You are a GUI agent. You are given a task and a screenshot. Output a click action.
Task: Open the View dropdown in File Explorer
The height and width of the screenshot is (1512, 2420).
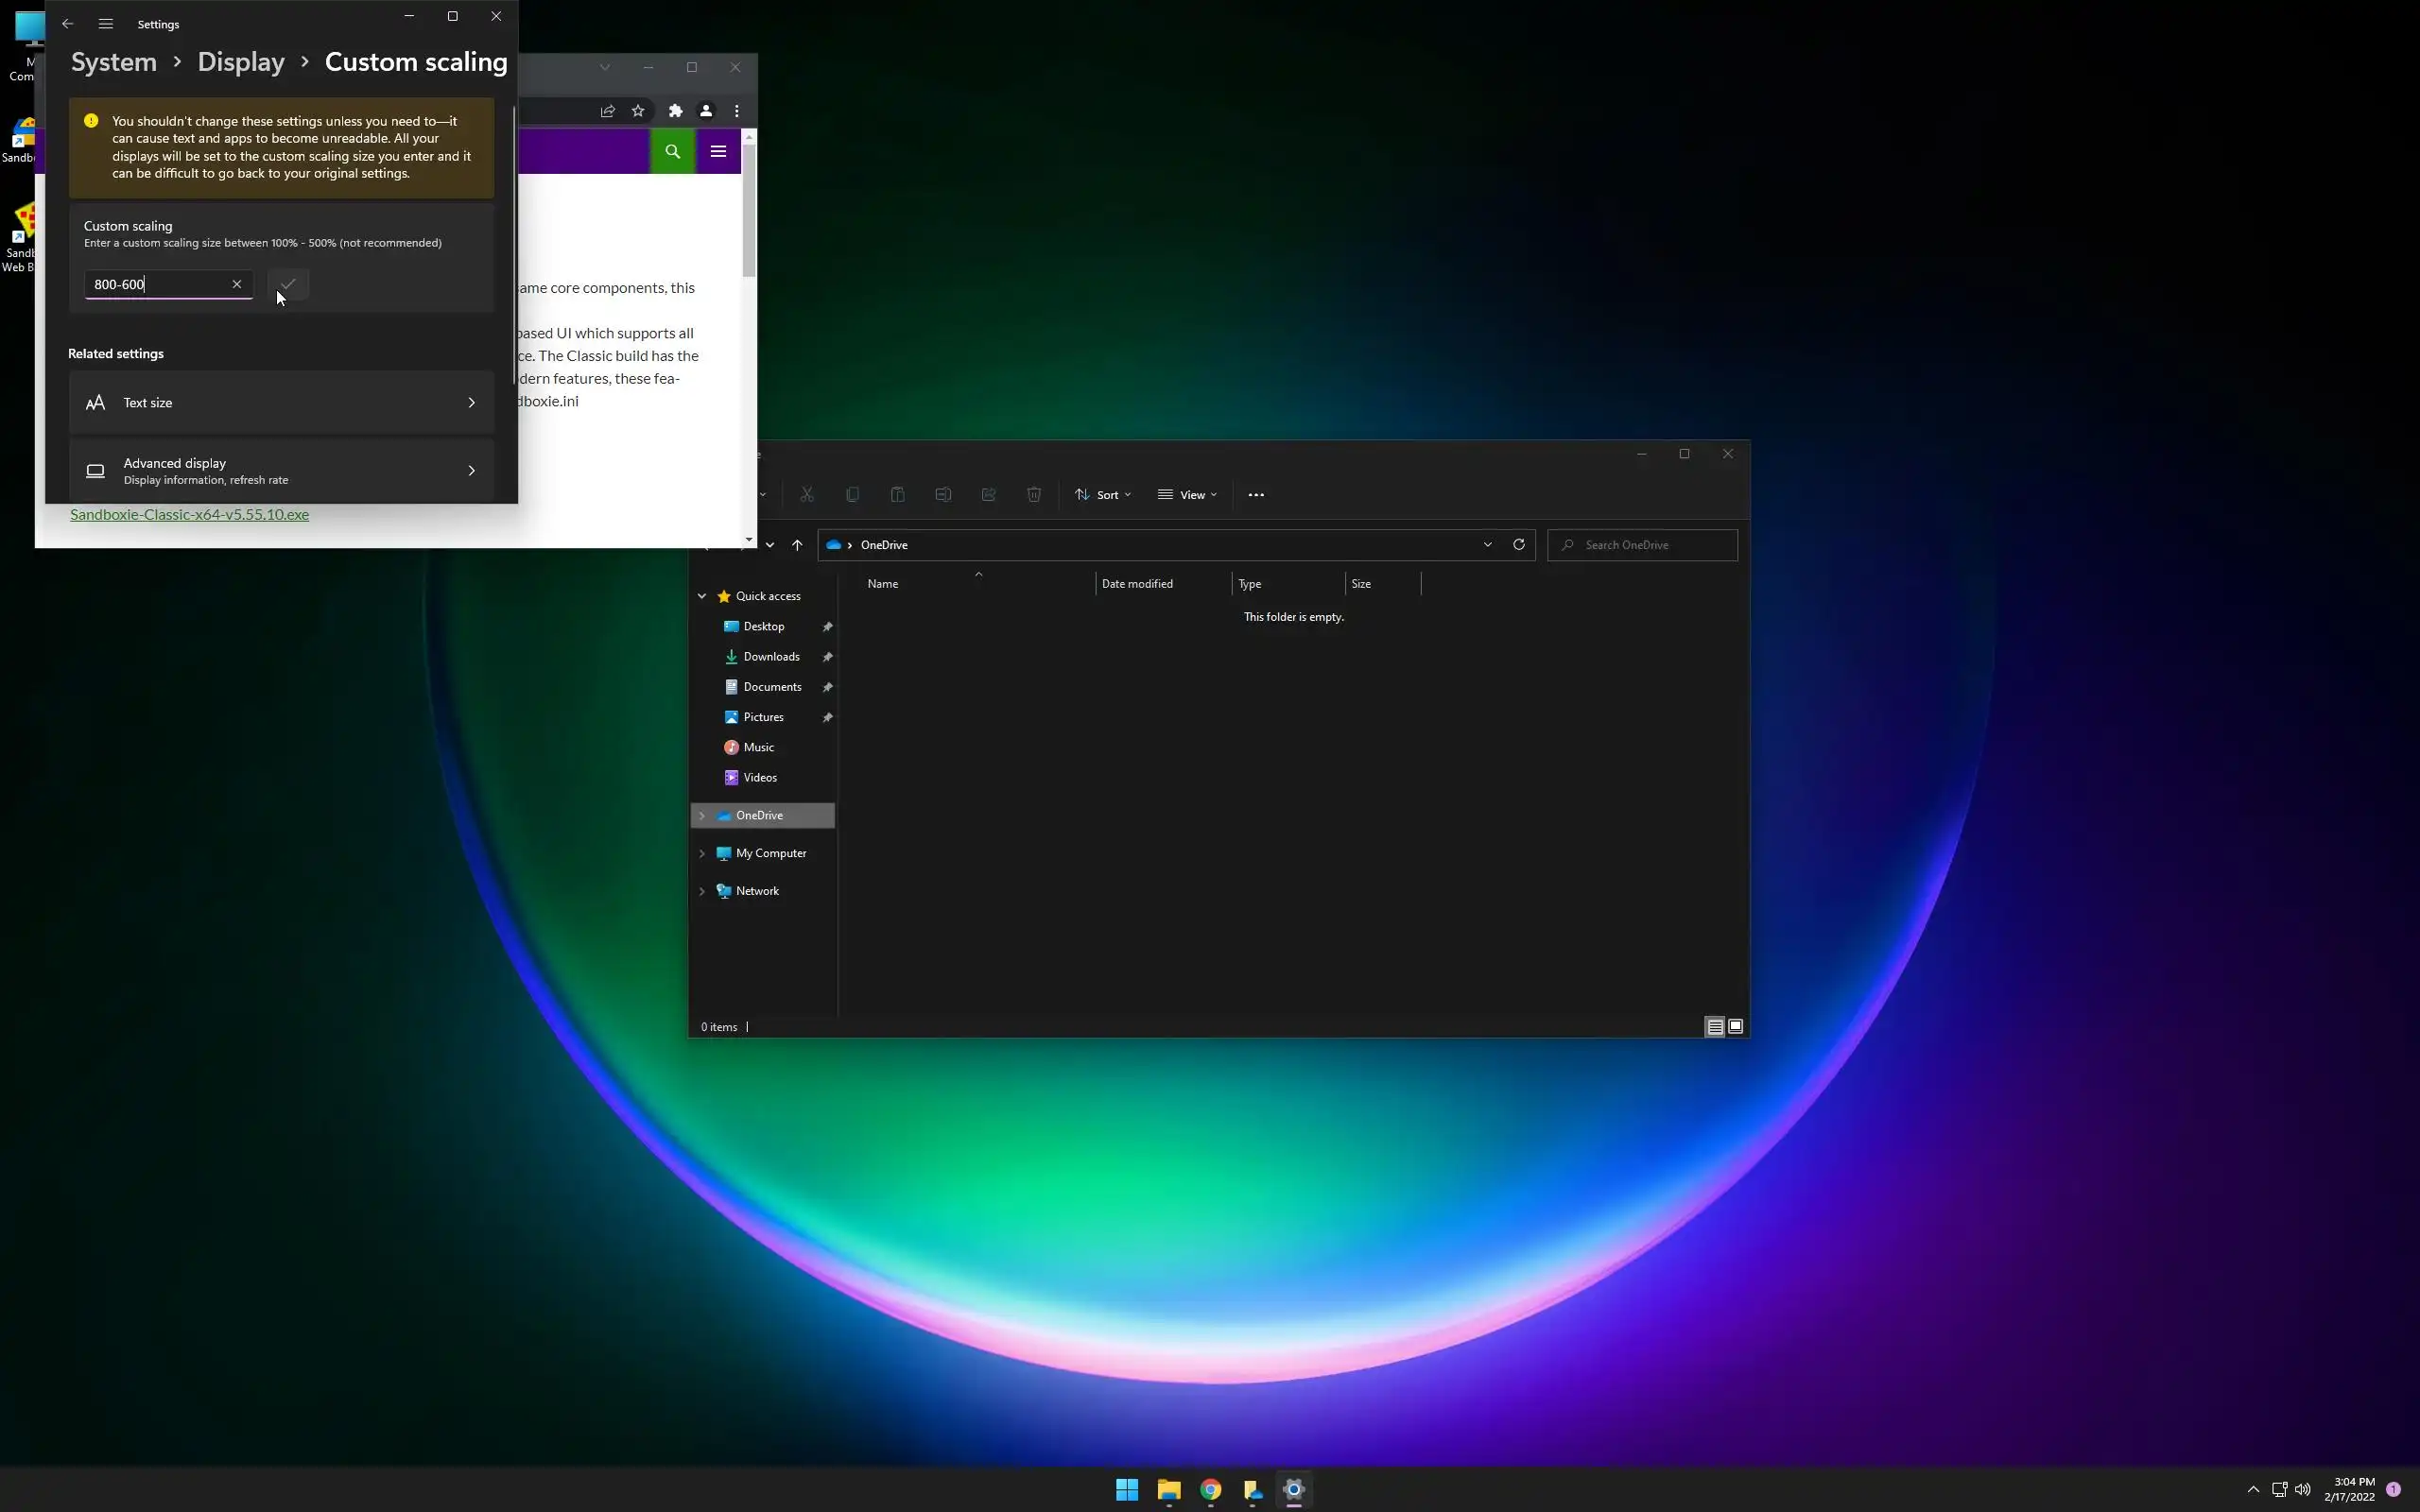click(1187, 495)
